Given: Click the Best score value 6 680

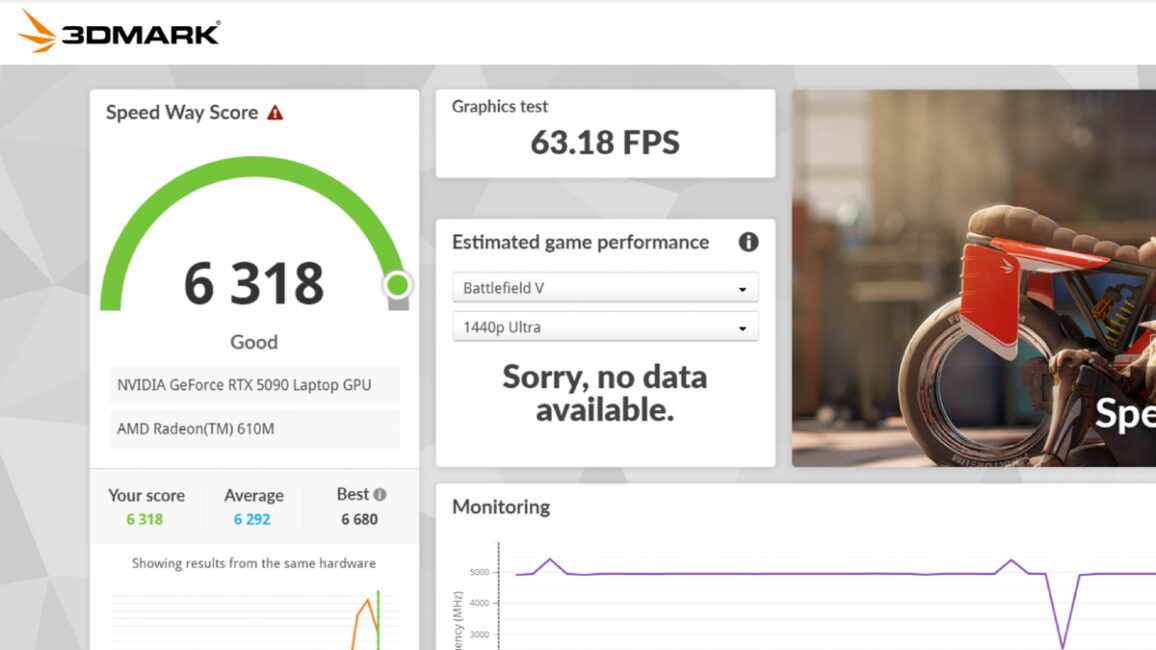Looking at the screenshot, I should 359,520.
